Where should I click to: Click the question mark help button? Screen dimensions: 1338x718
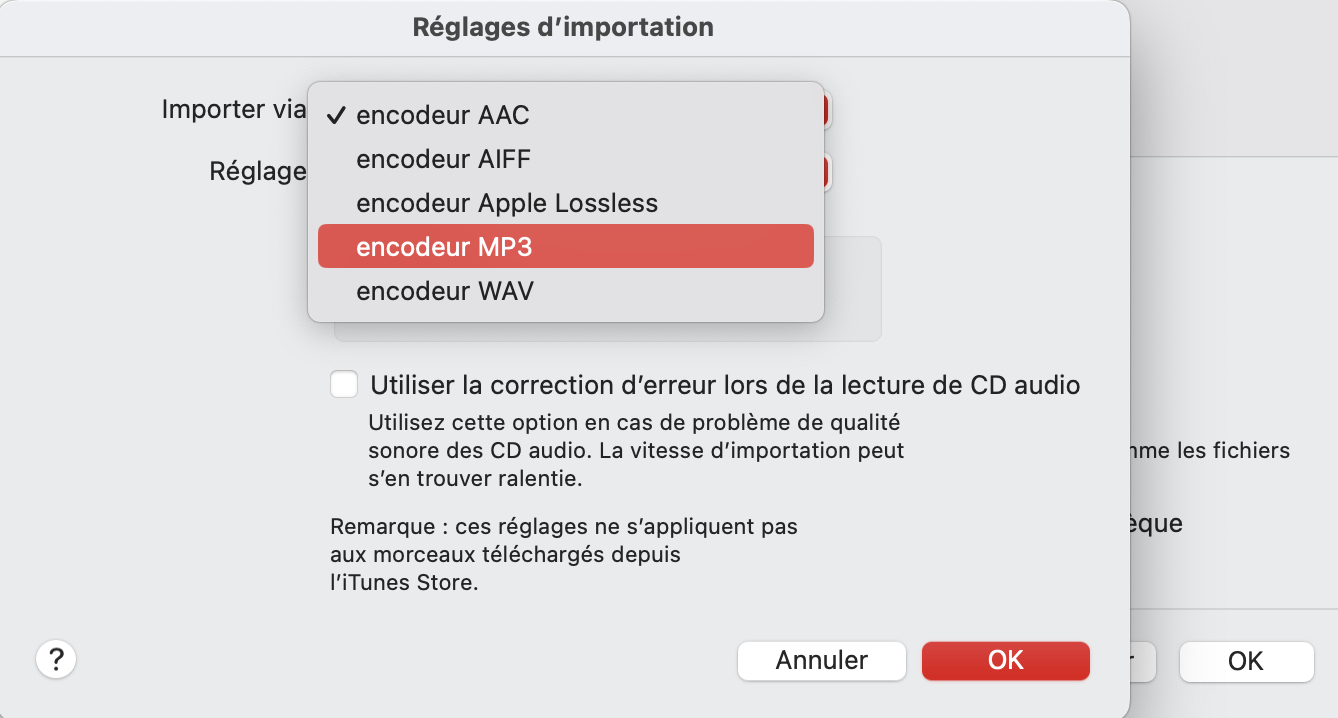[x=56, y=659]
